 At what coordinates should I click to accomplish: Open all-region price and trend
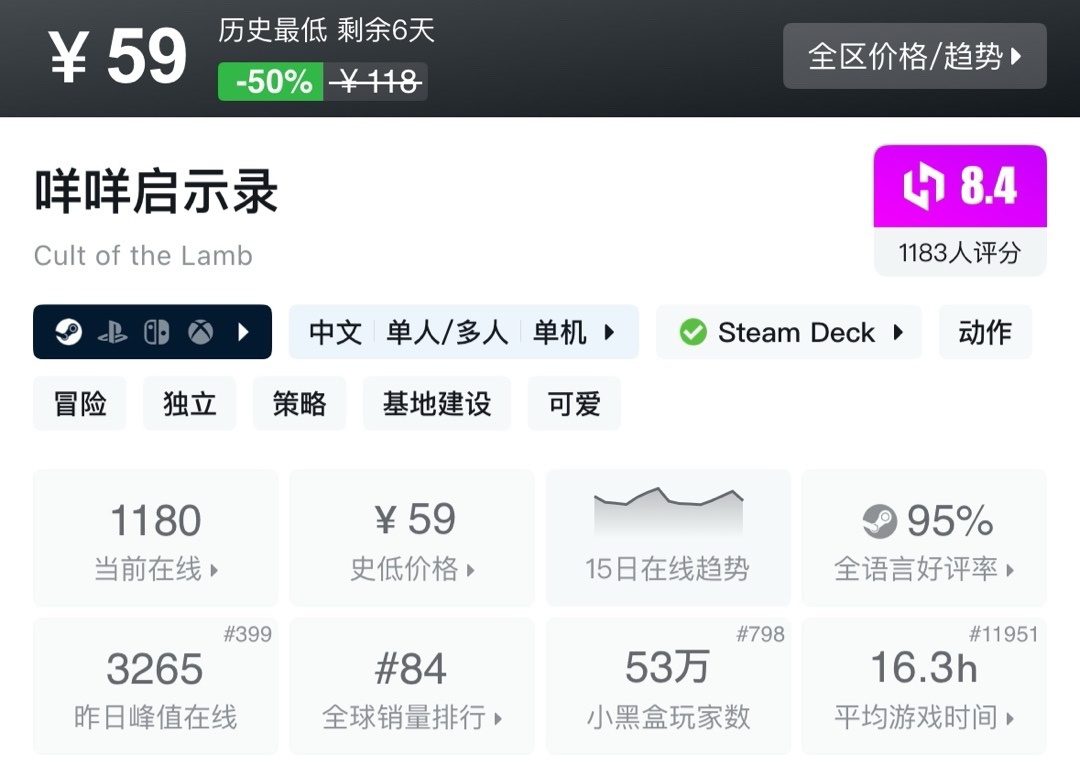914,56
